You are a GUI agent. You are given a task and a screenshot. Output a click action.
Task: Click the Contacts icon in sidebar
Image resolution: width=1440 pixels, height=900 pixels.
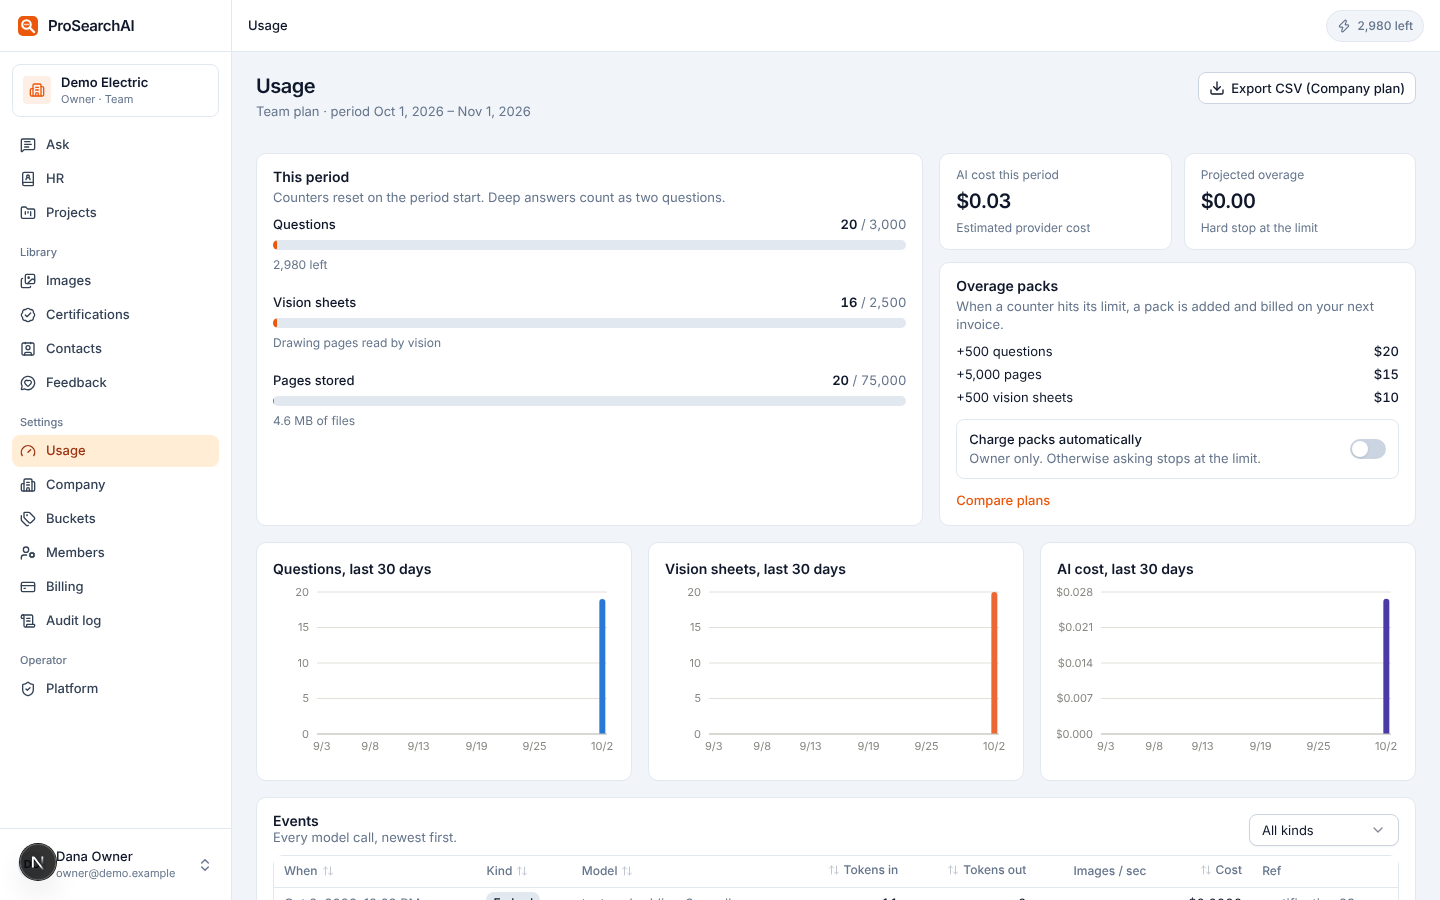click(28, 349)
